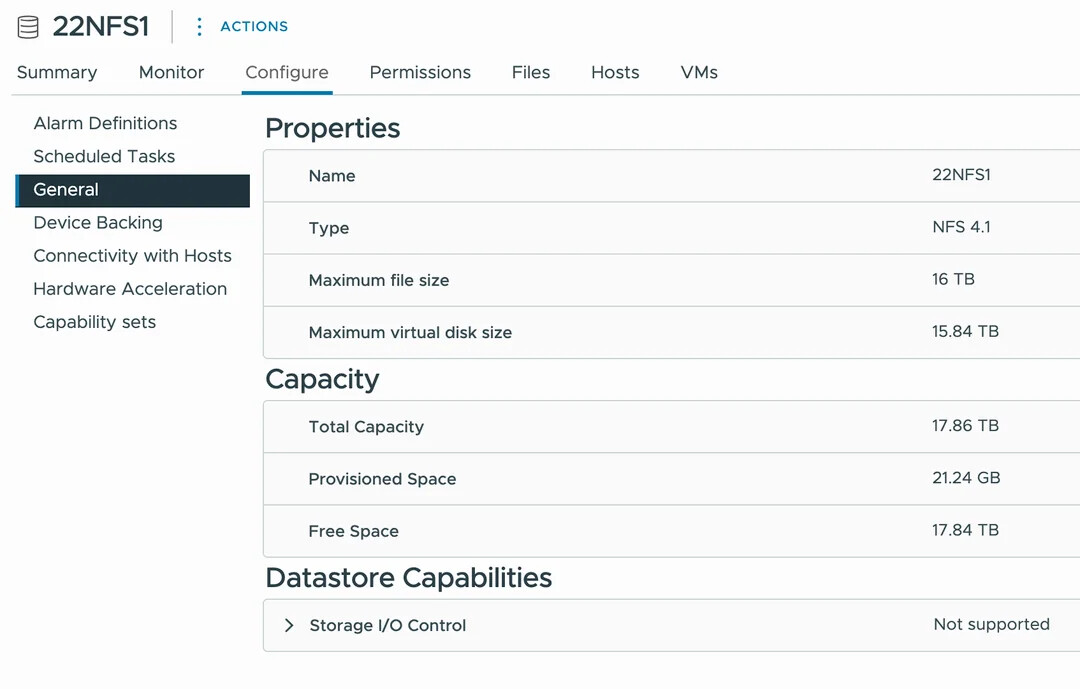This screenshot has height=689, width=1080.
Task: View the Hosts tab
Action: (x=615, y=73)
